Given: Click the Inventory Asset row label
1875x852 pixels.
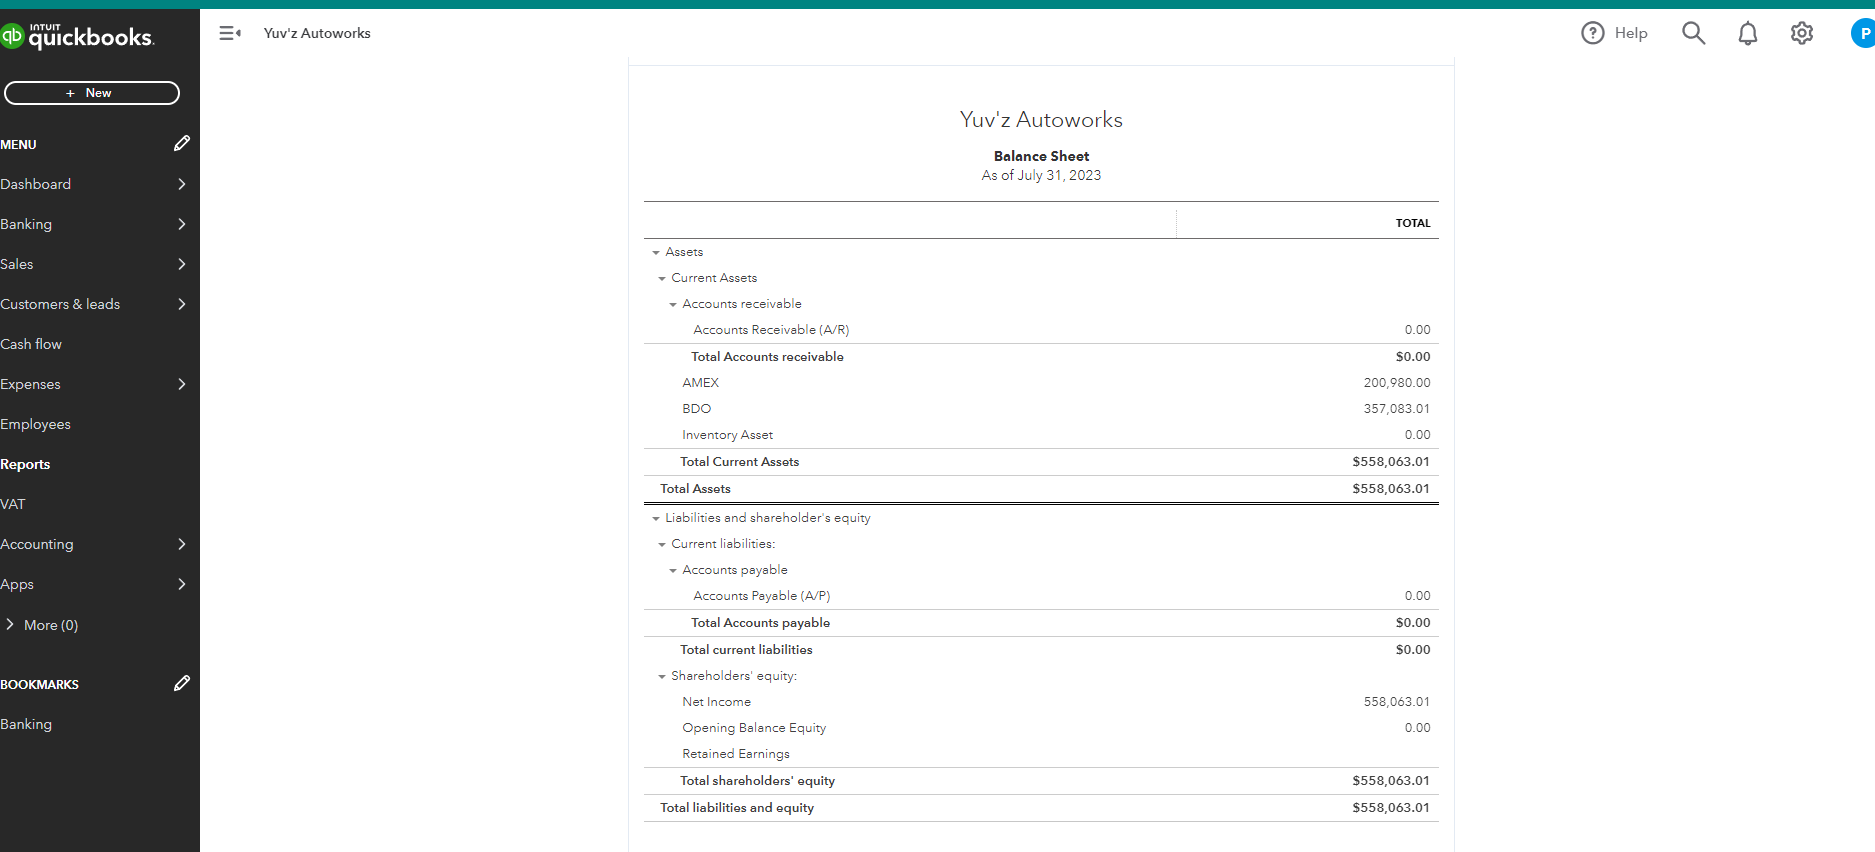Looking at the screenshot, I should pos(727,435).
